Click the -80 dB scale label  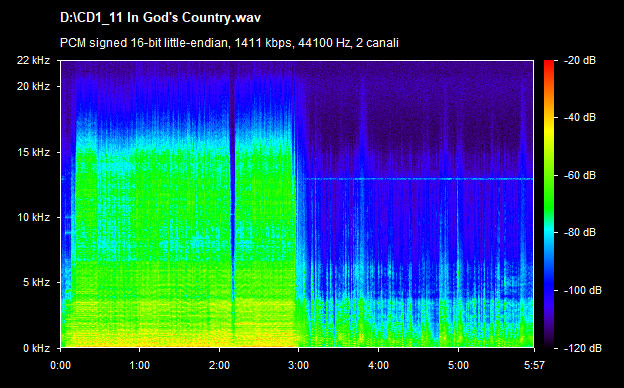click(x=580, y=232)
